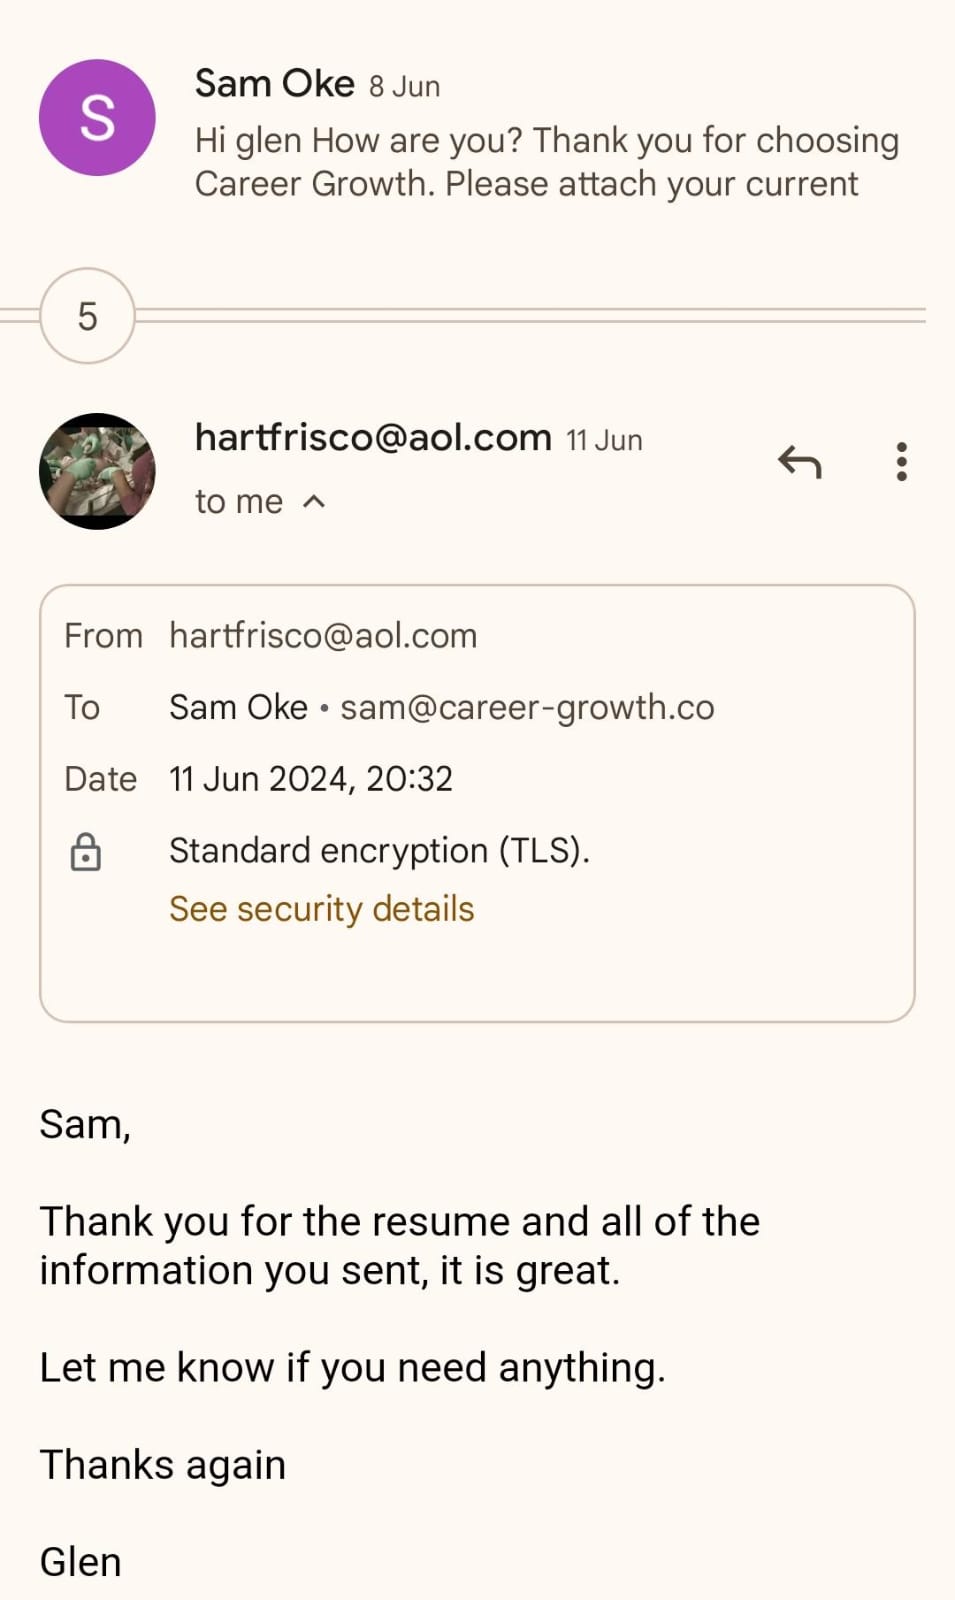Tap the sam@career-growth.co recipient address

pyautogui.click(x=527, y=708)
